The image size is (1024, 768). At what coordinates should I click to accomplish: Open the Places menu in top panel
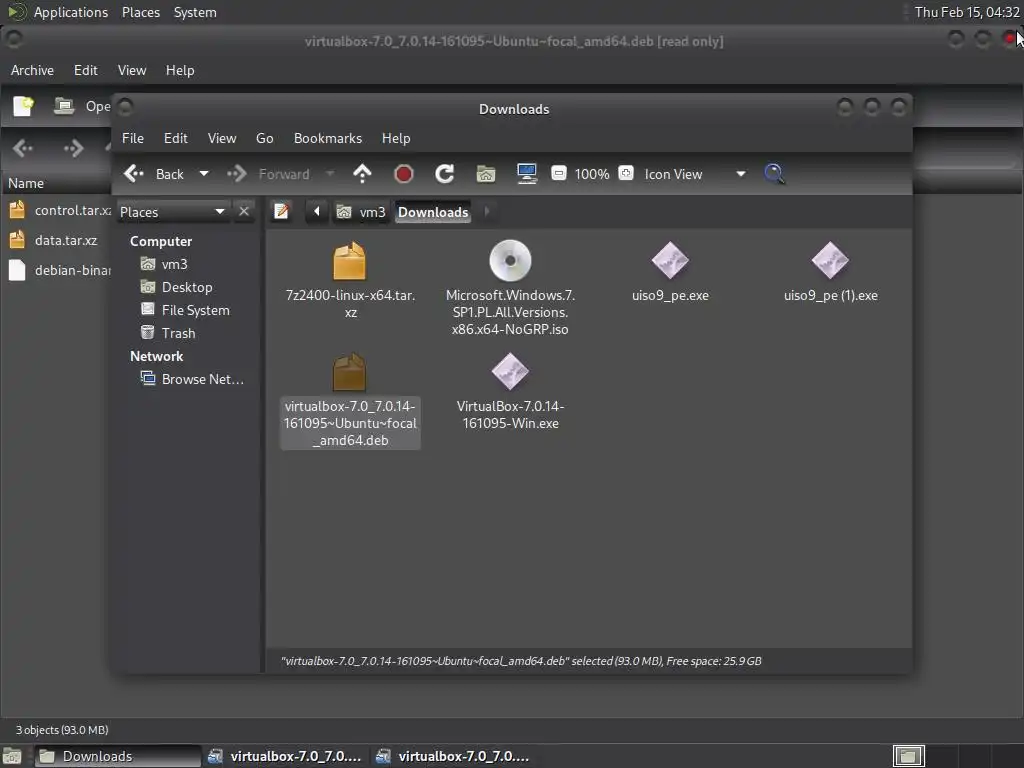(x=141, y=12)
